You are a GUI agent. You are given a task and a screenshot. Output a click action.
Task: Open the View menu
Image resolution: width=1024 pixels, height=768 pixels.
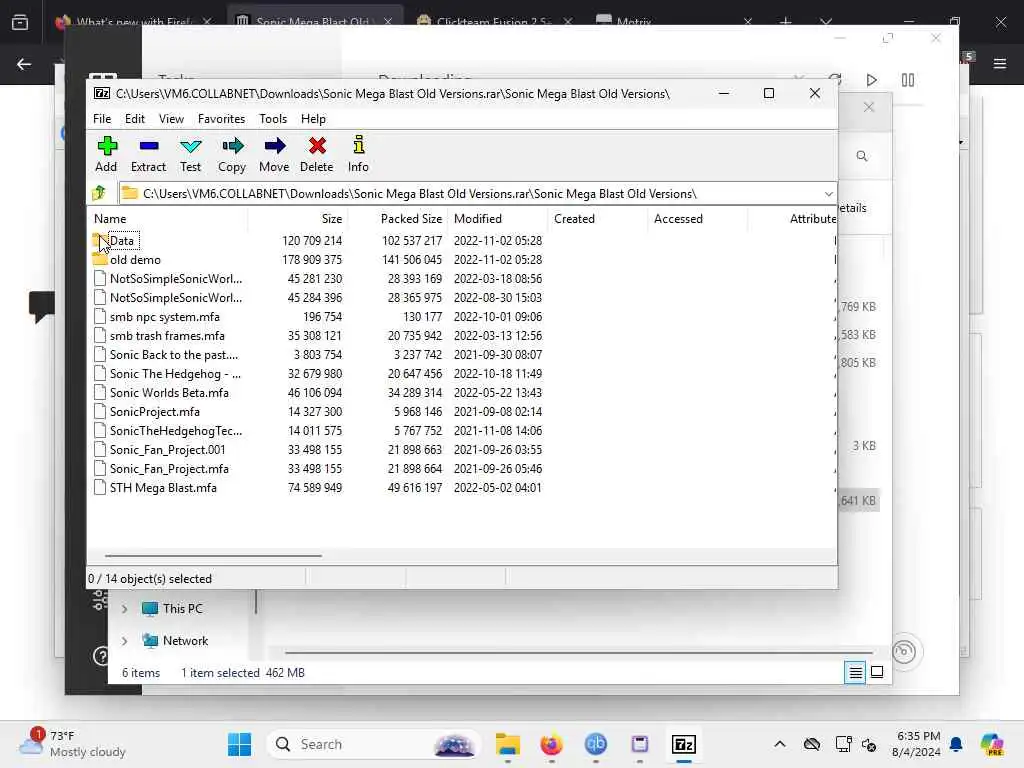[x=171, y=119]
